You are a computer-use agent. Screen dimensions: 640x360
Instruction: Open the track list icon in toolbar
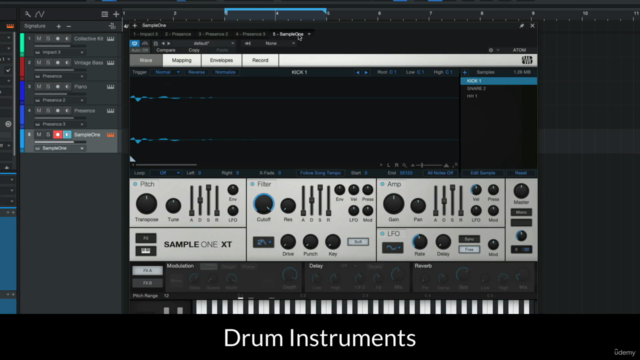pyautogui.click(x=104, y=14)
